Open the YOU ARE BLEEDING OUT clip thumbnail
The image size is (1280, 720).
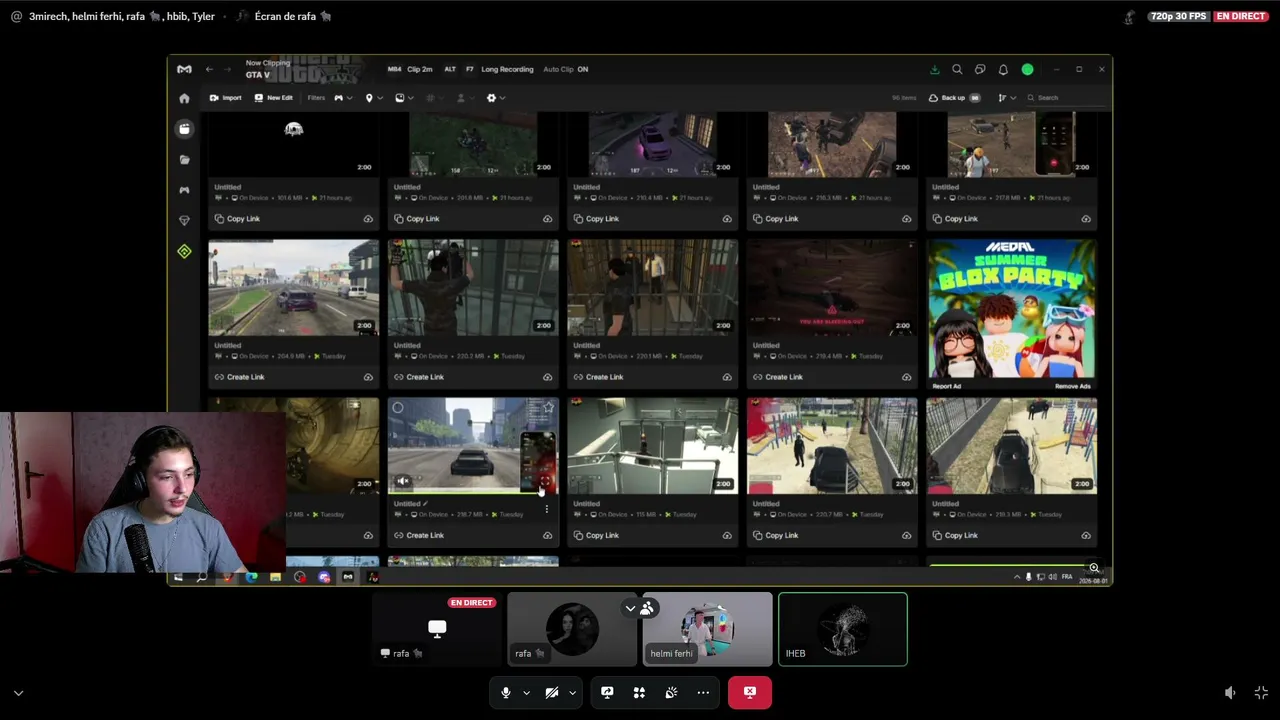point(832,287)
